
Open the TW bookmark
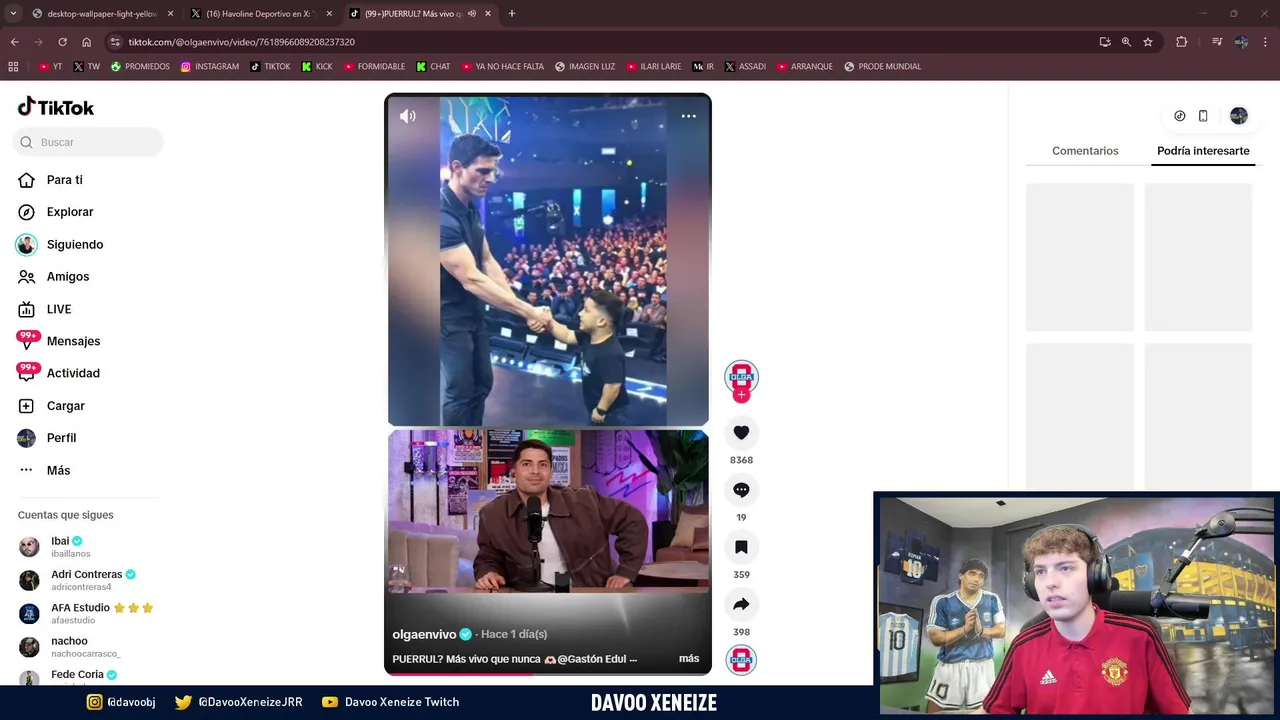click(87, 67)
